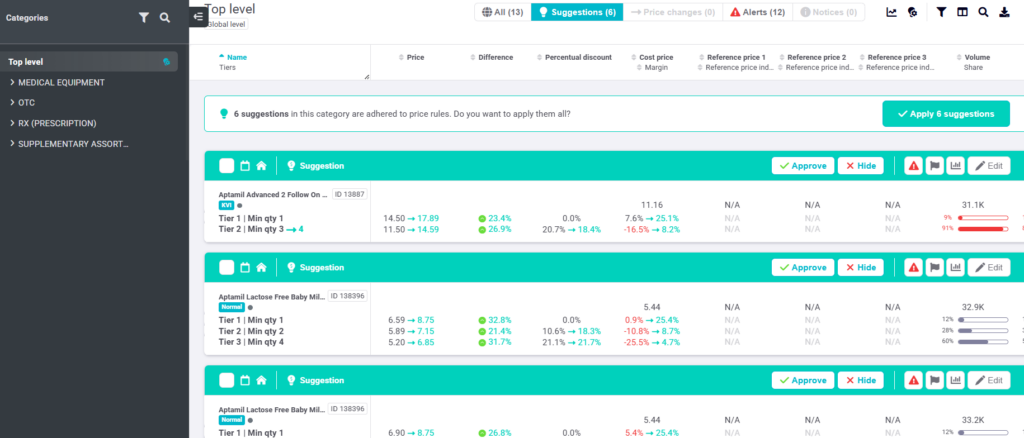This screenshot has width=1024, height=438.
Task: Expand the MEDICAL EQUIPMENT category
Action: pyautogui.click(x=12, y=82)
